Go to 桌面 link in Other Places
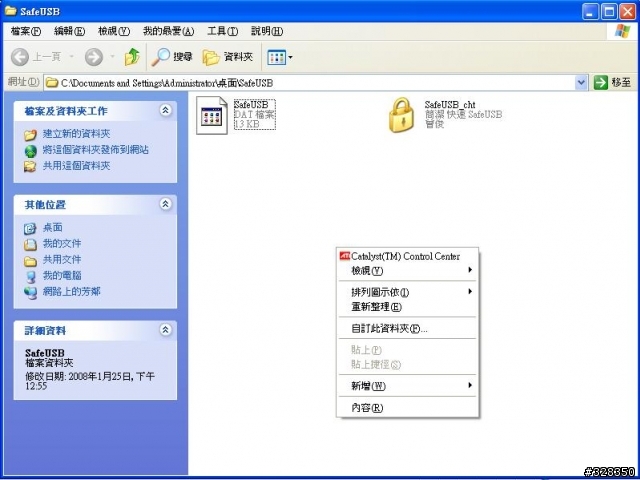The width and height of the screenshot is (640, 480). click(x=53, y=227)
